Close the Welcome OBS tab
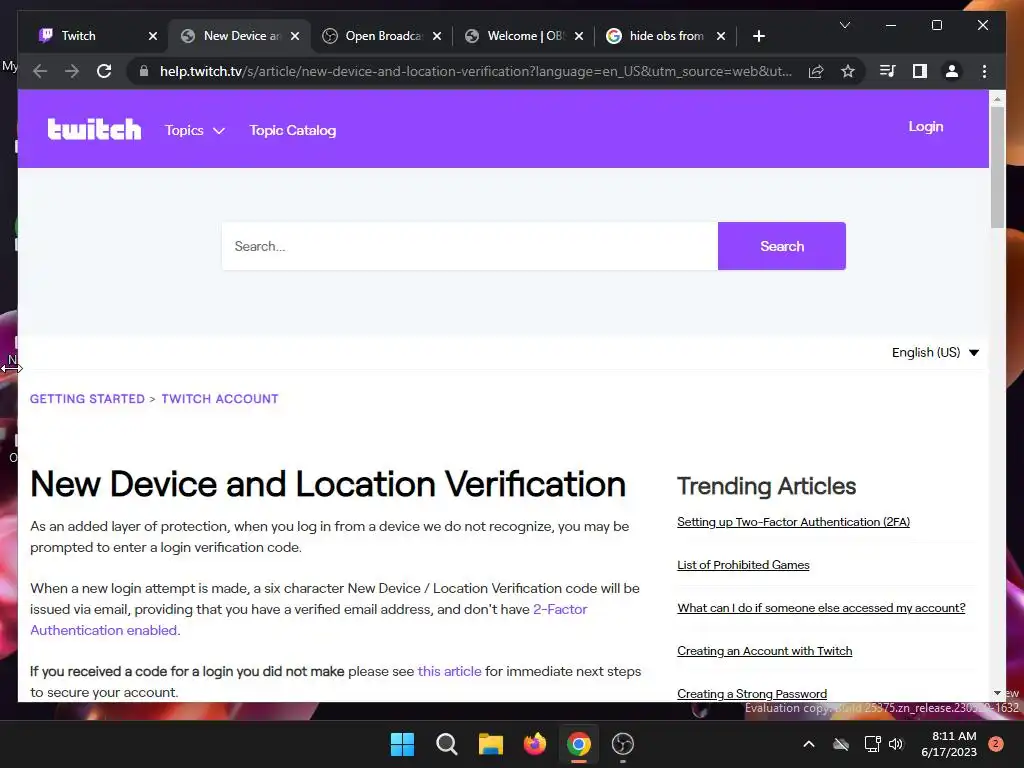1024x768 pixels. [x=579, y=36]
